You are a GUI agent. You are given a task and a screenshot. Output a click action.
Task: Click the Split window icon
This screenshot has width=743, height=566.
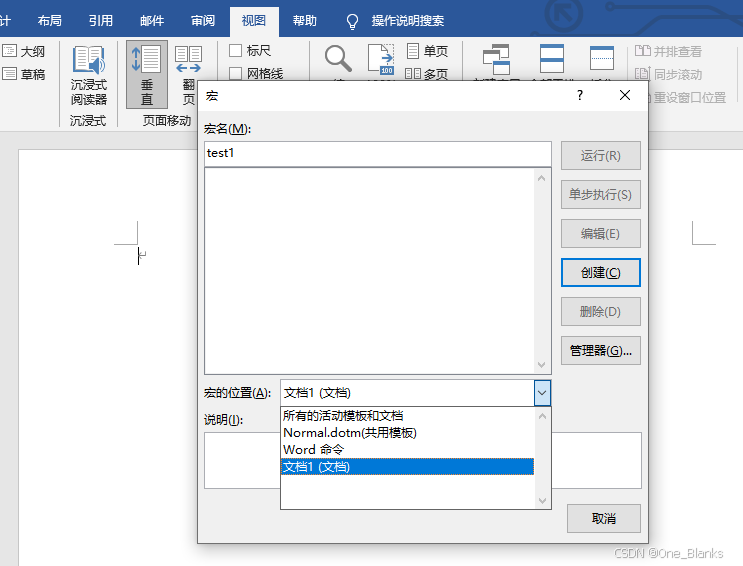click(x=601, y=58)
